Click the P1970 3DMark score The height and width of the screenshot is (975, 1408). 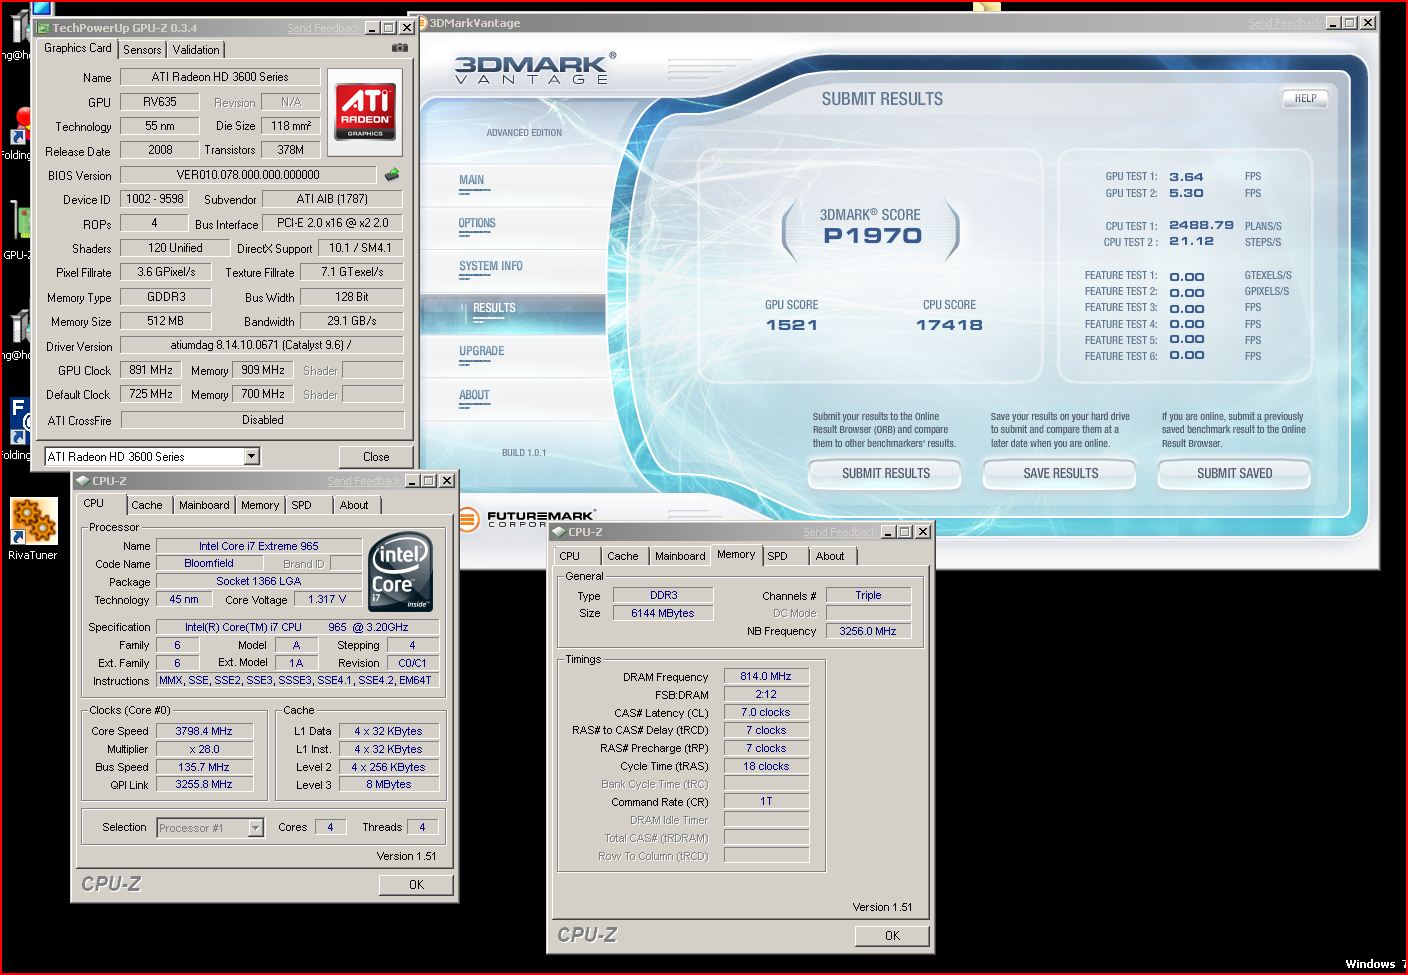(872, 236)
